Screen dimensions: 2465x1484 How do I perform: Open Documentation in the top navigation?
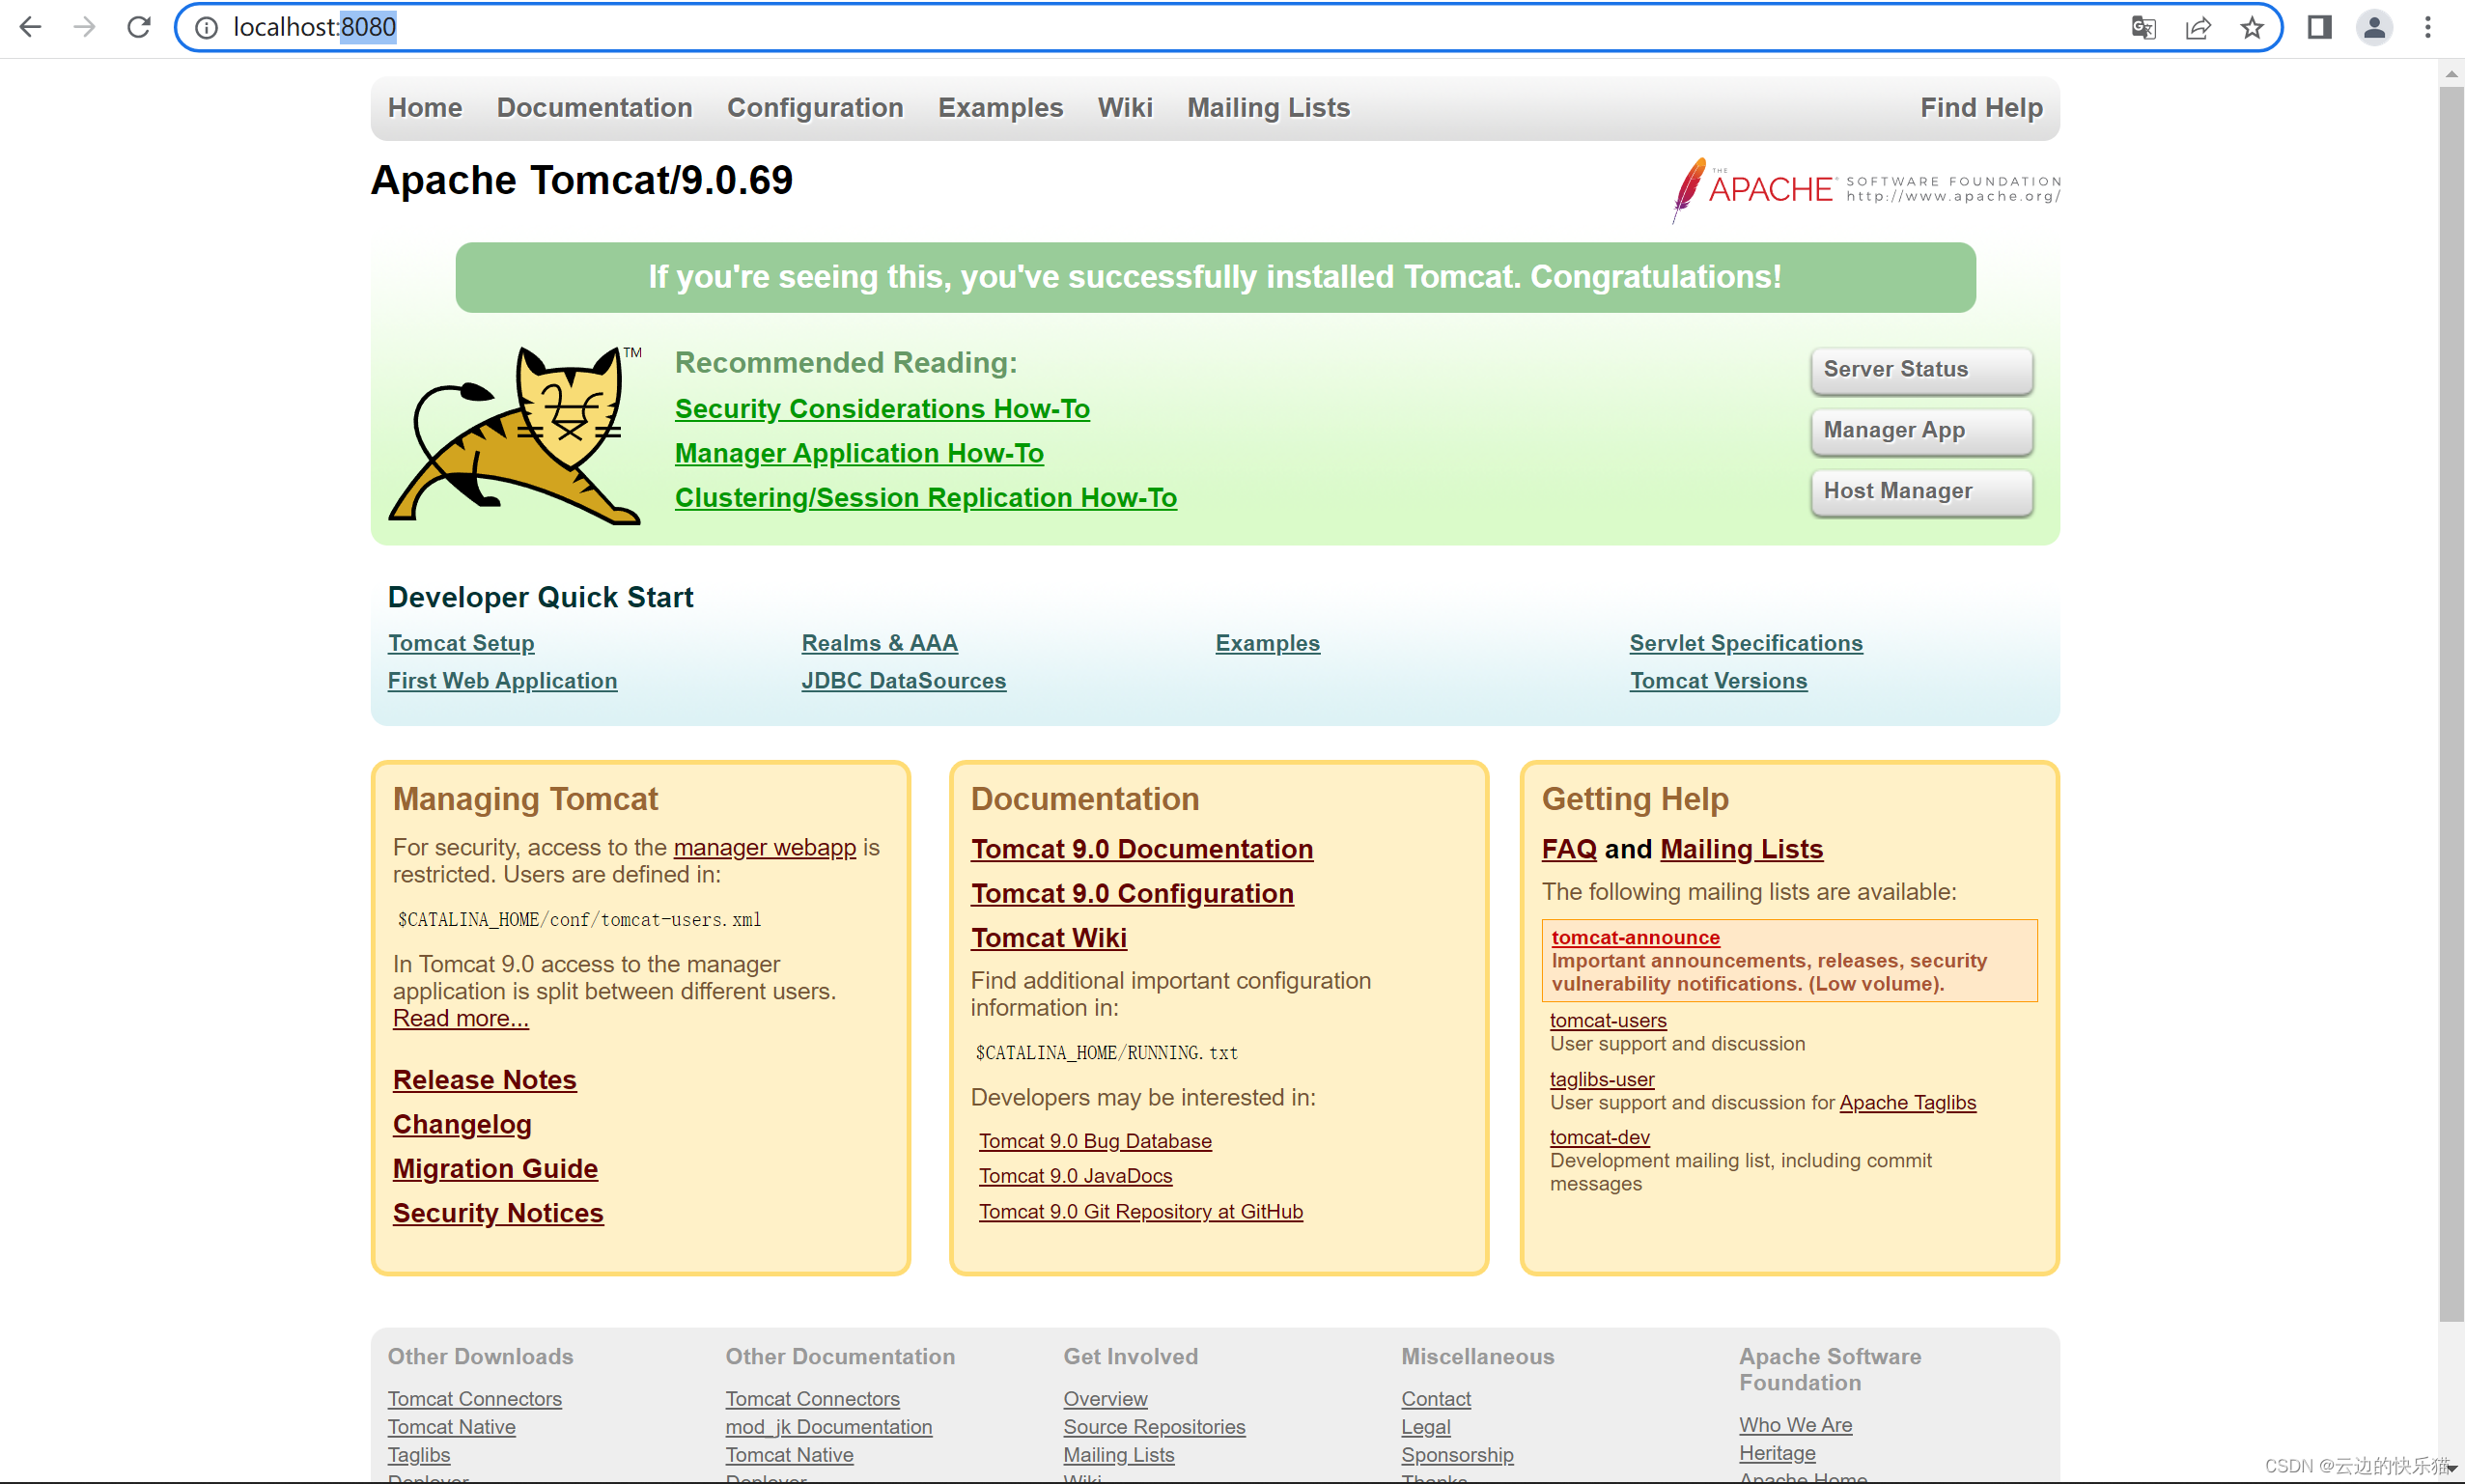click(x=594, y=108)
